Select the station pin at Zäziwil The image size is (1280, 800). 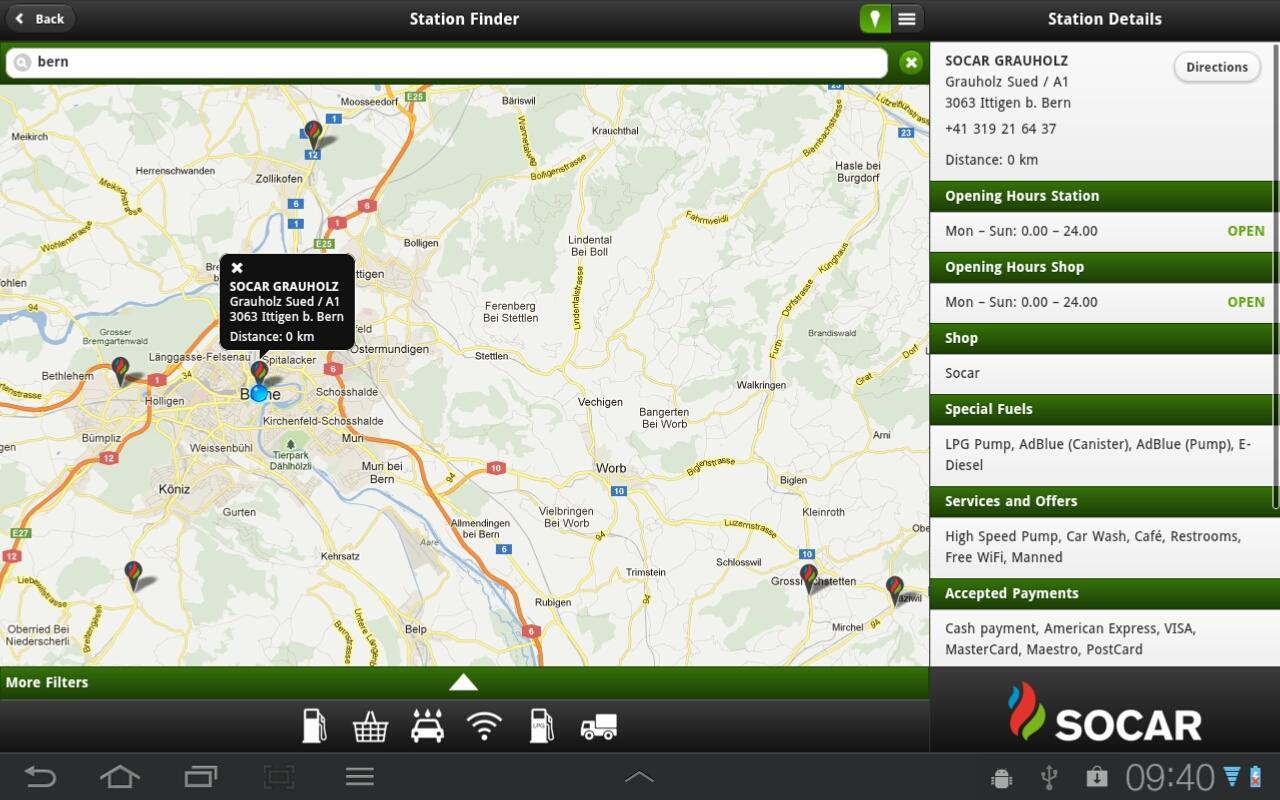(x=895, y=590)
